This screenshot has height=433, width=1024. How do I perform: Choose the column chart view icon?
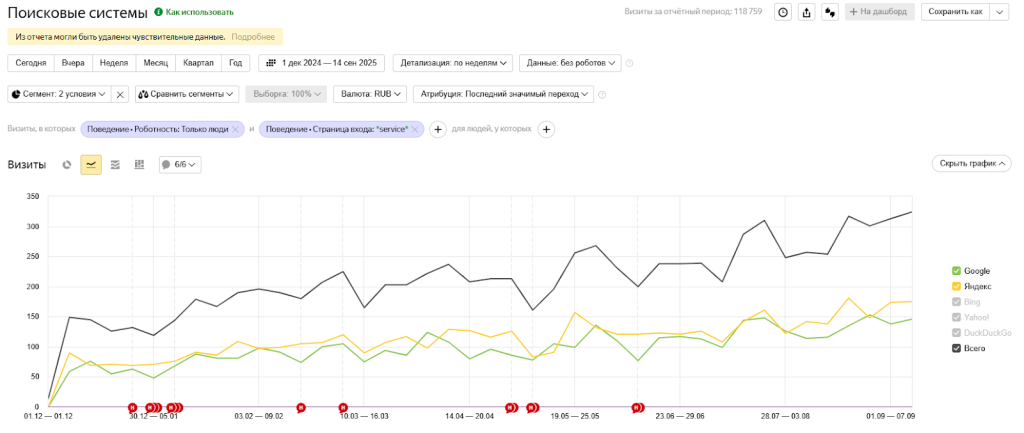point(139,164)
